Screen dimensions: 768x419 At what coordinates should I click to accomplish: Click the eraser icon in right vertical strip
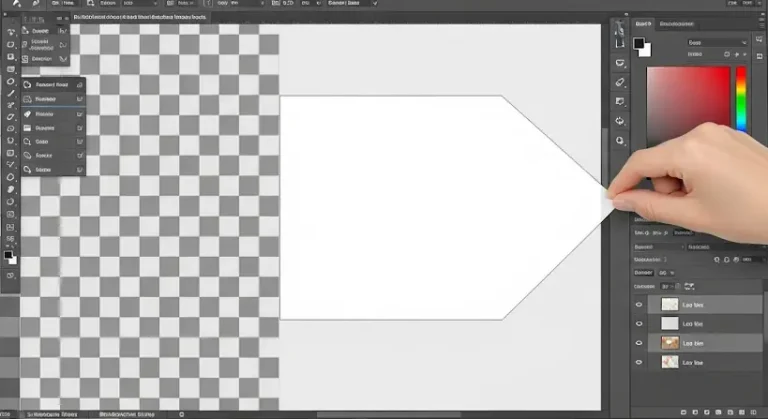pos(619,82)
